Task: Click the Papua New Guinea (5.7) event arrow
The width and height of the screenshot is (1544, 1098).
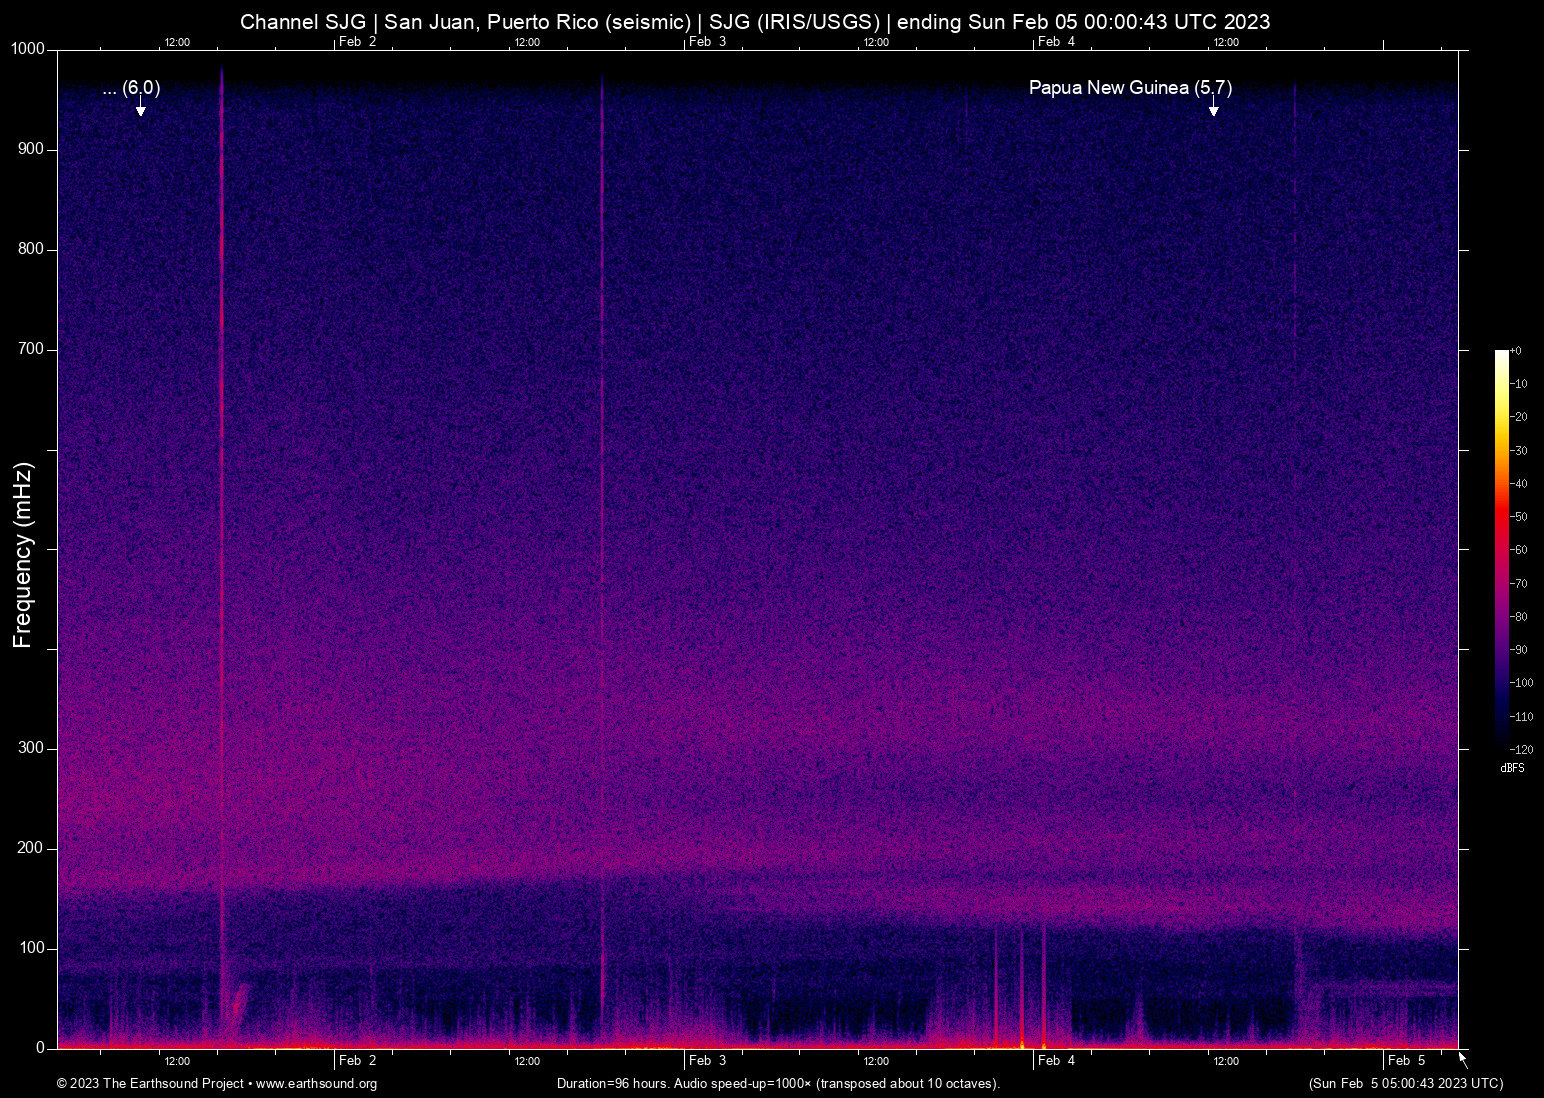Action: 1214,108
